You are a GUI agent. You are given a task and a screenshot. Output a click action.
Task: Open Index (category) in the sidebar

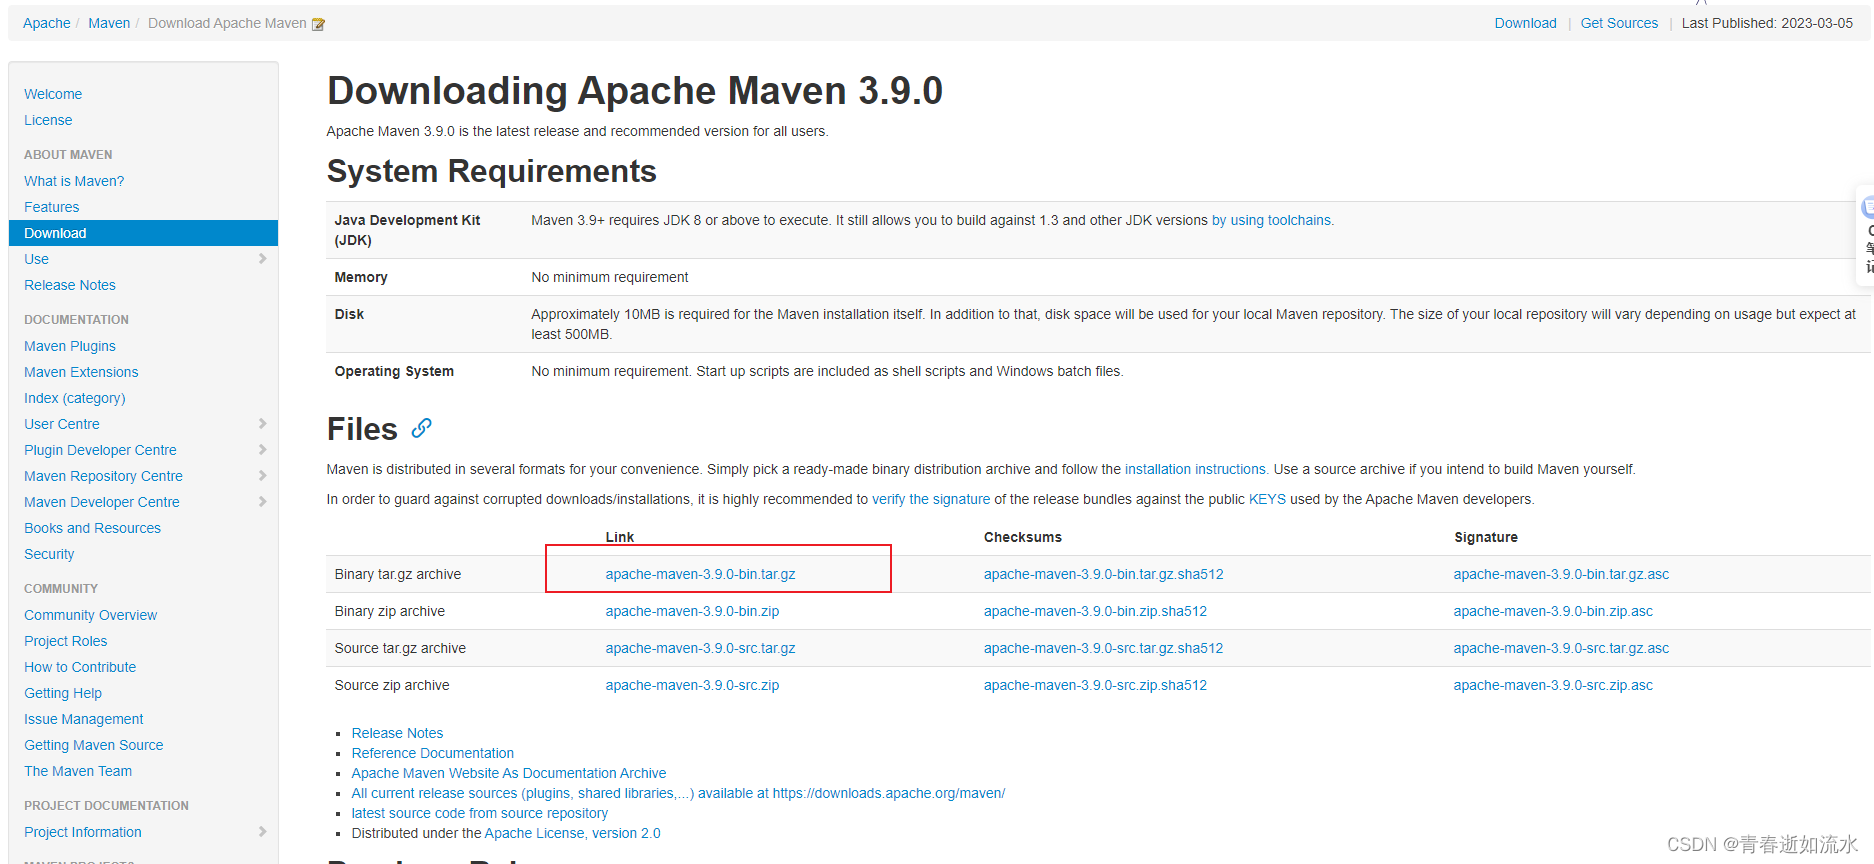(x=75, y=398)
